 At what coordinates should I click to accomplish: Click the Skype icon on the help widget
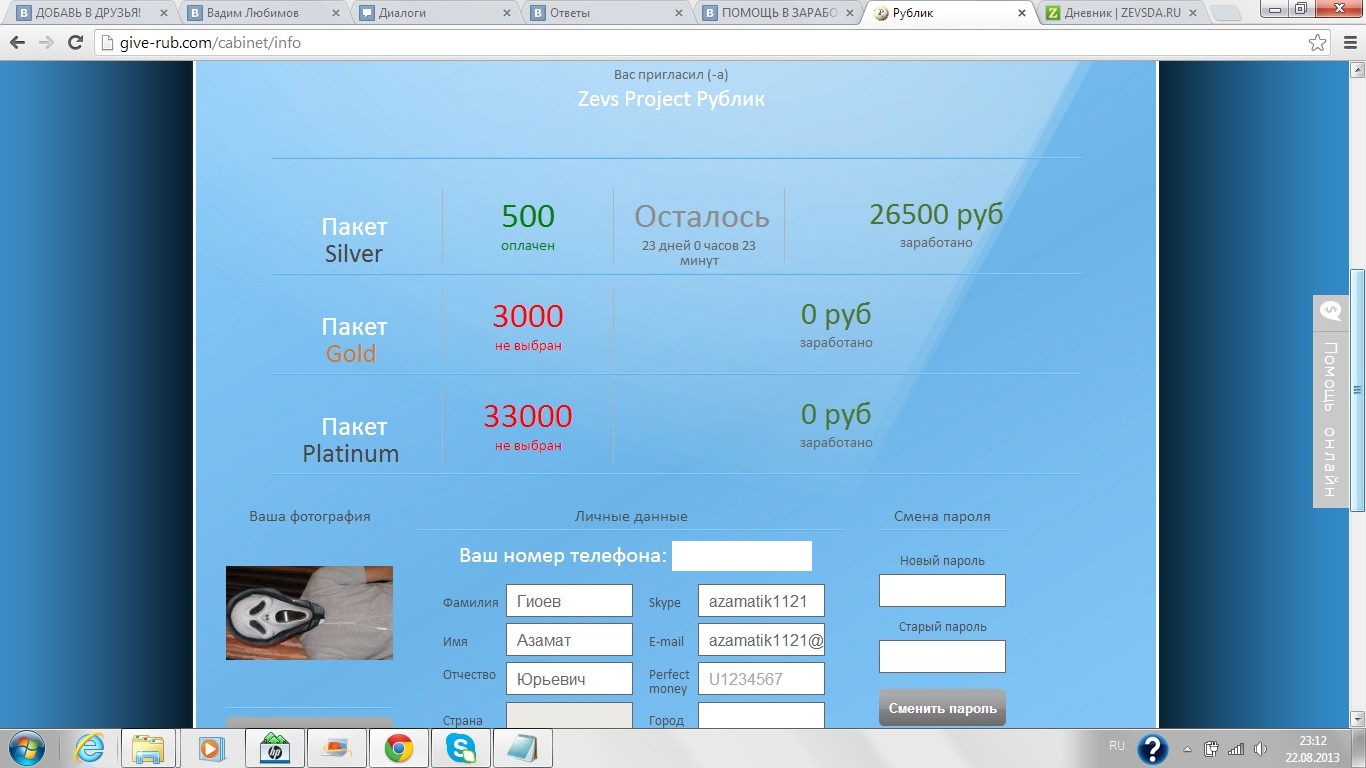(1330, 311)
